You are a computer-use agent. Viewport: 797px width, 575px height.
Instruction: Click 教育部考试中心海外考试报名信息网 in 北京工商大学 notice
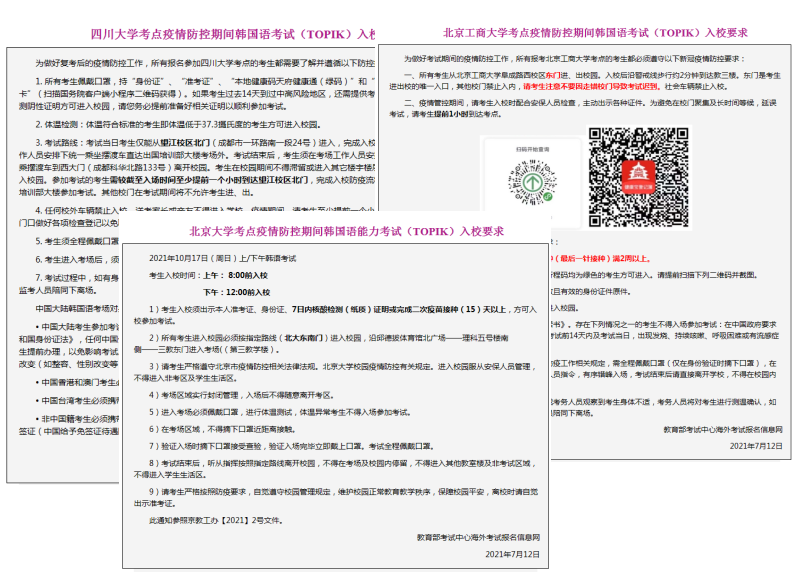(723, 430)
